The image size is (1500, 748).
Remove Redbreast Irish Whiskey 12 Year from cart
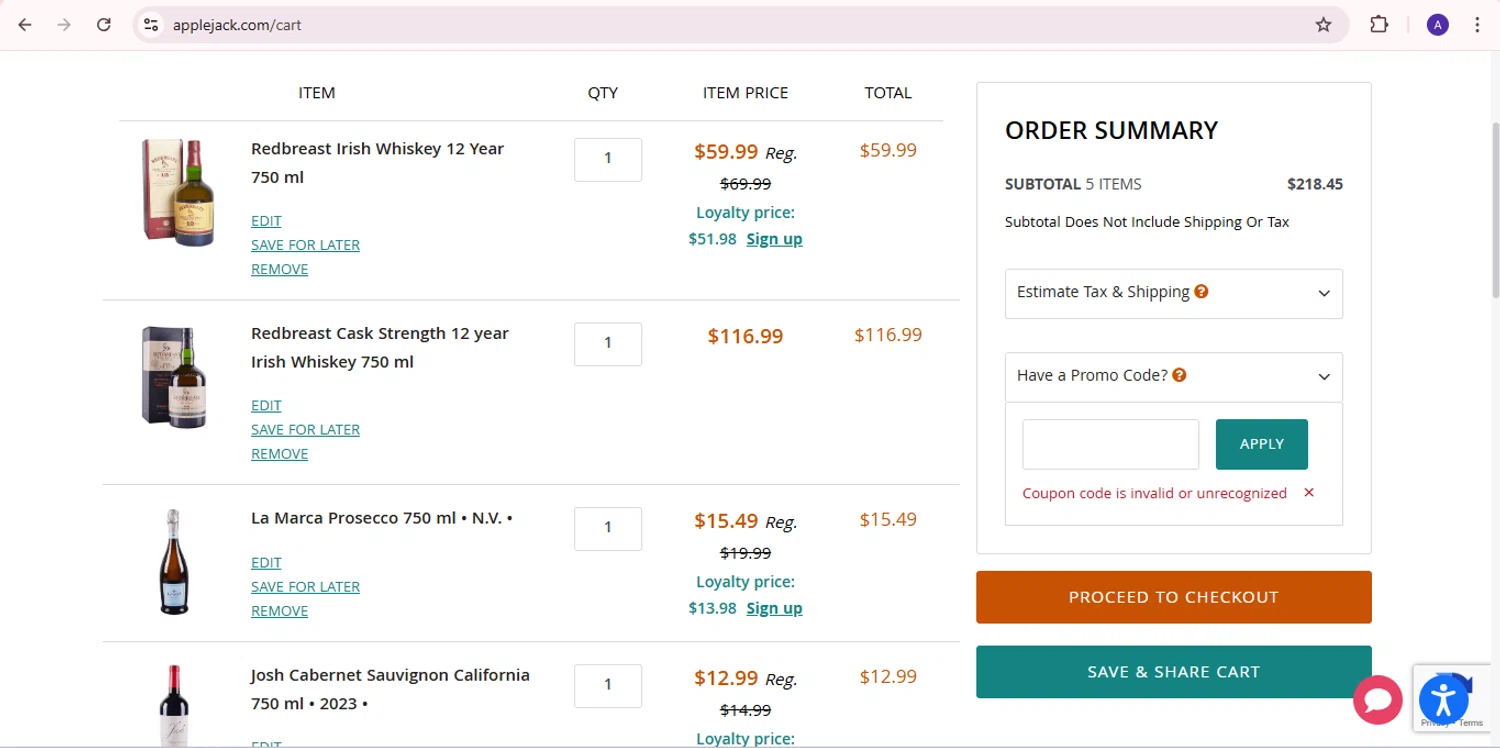tap(279, 269)
